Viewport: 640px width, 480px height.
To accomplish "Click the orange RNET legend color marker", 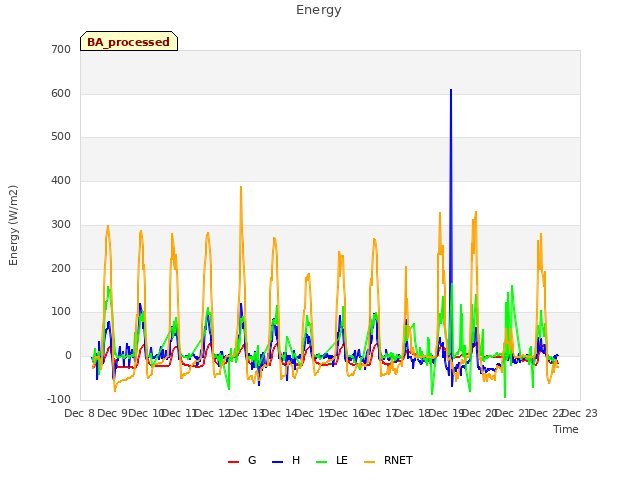I will point(369,462).
